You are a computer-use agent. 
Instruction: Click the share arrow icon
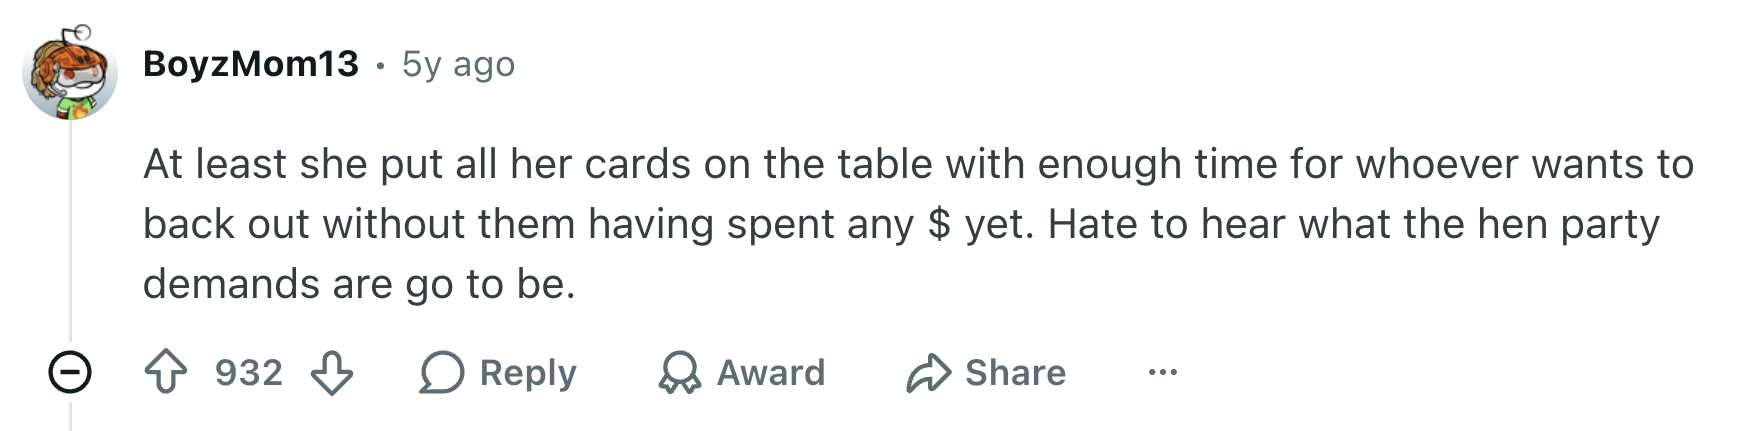(x=928, y=373)
